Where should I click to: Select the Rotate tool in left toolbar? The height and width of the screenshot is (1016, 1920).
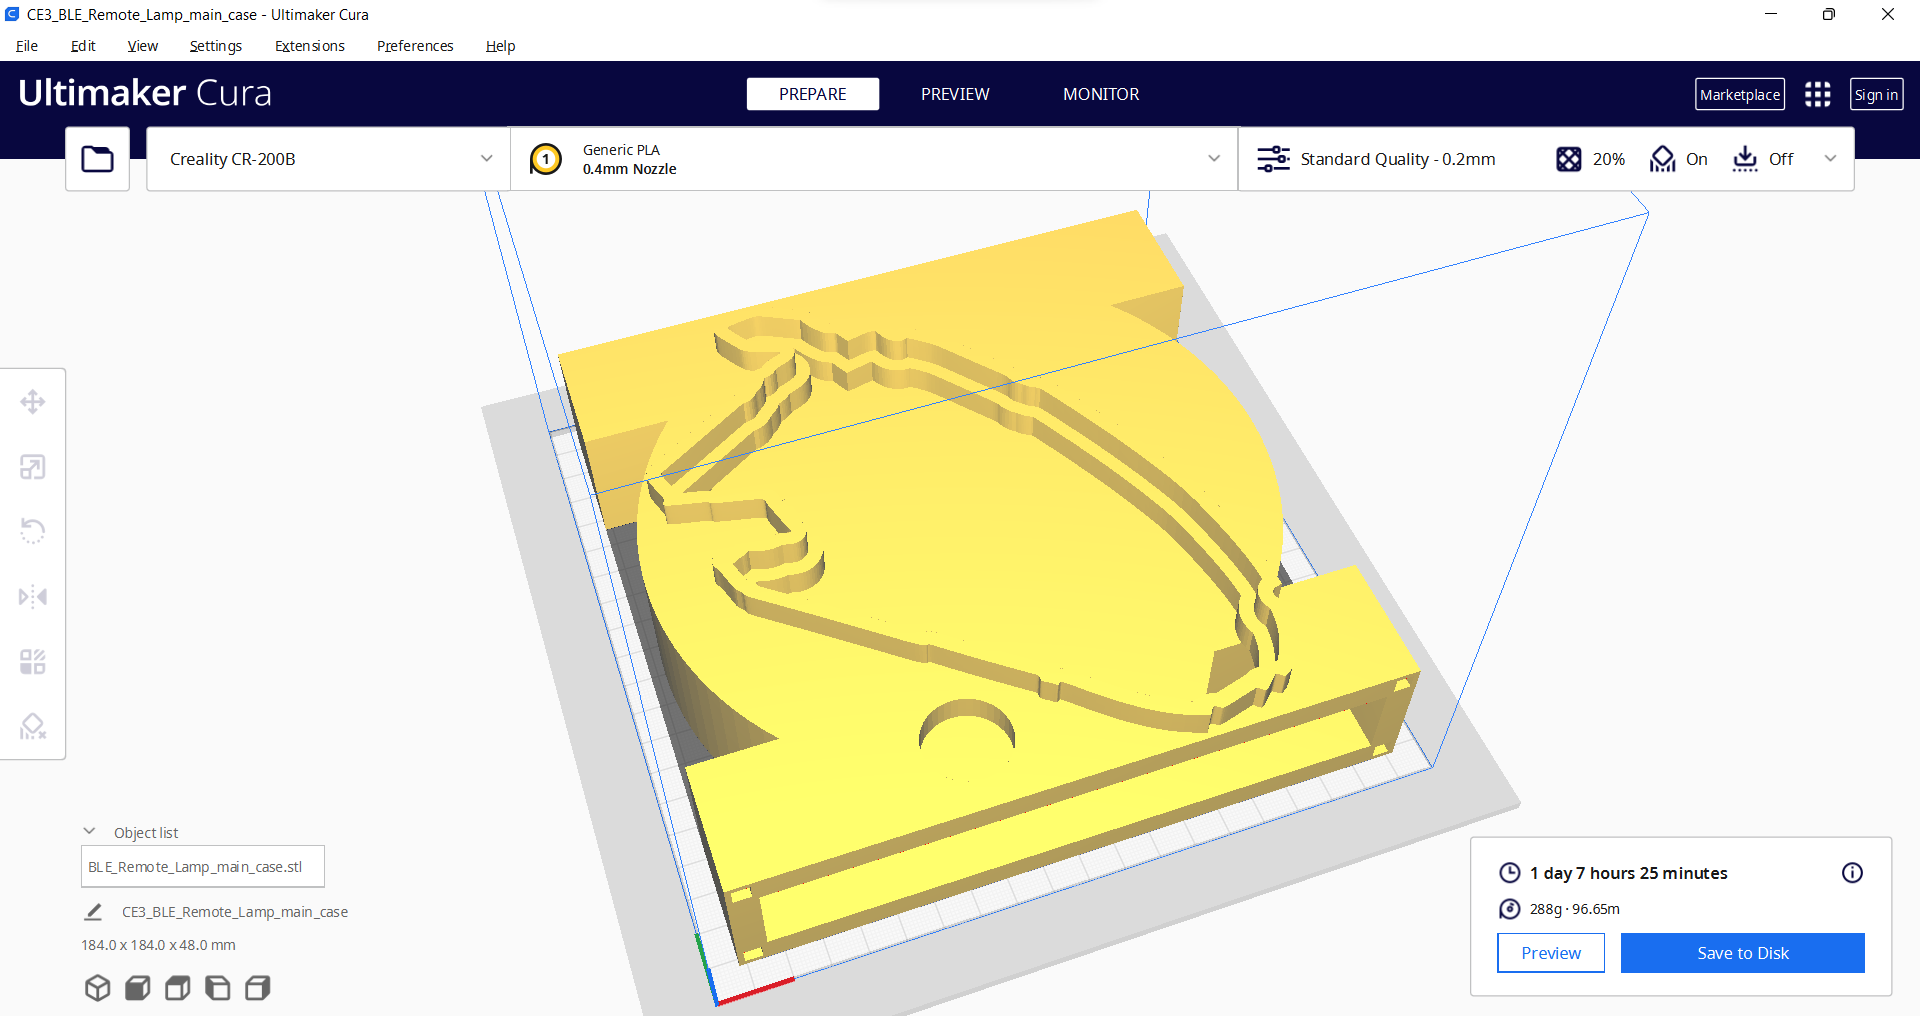coord(33,531)
